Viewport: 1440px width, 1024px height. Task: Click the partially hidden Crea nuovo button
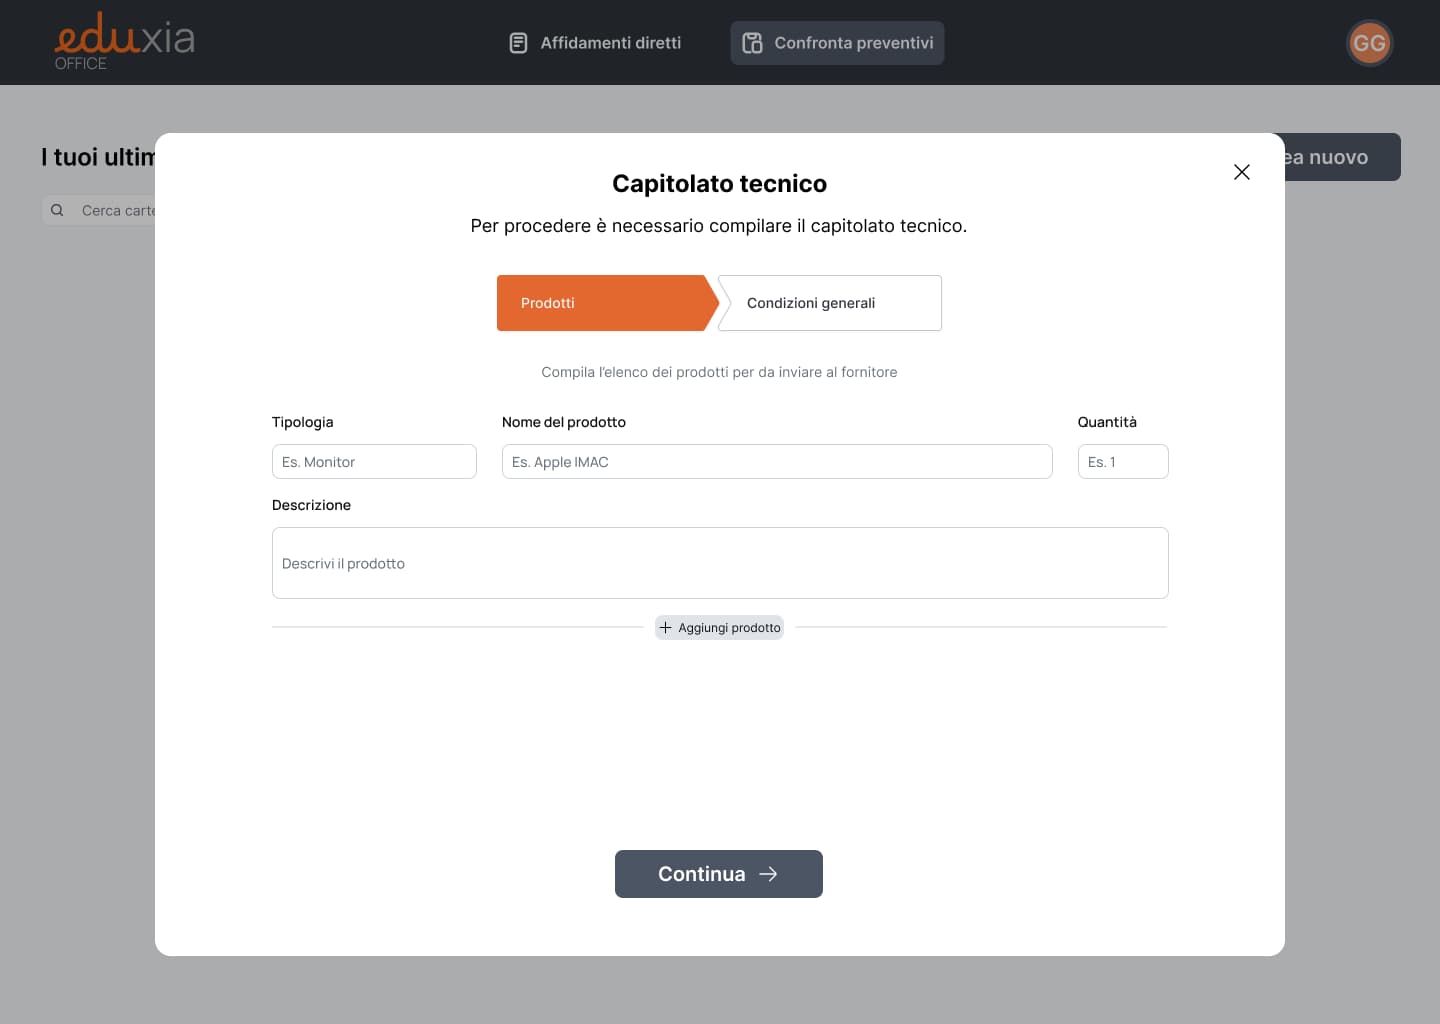click(x=1340, y=157)
